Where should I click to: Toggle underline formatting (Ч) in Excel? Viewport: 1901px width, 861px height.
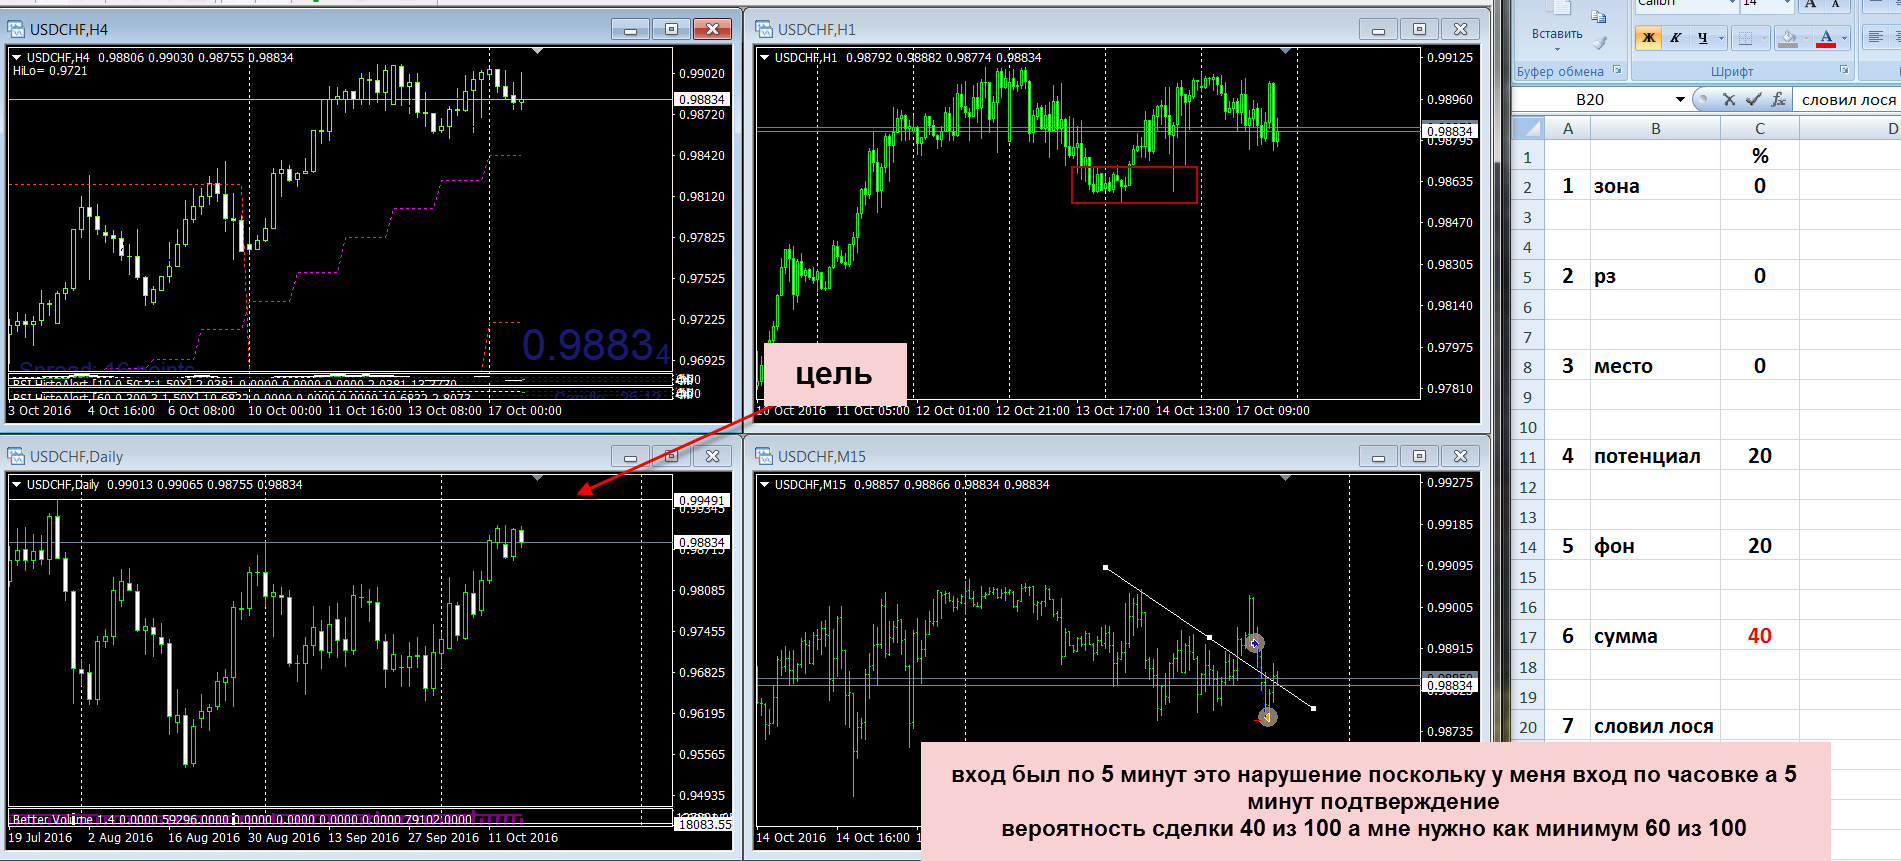[x=1702, y=38]
